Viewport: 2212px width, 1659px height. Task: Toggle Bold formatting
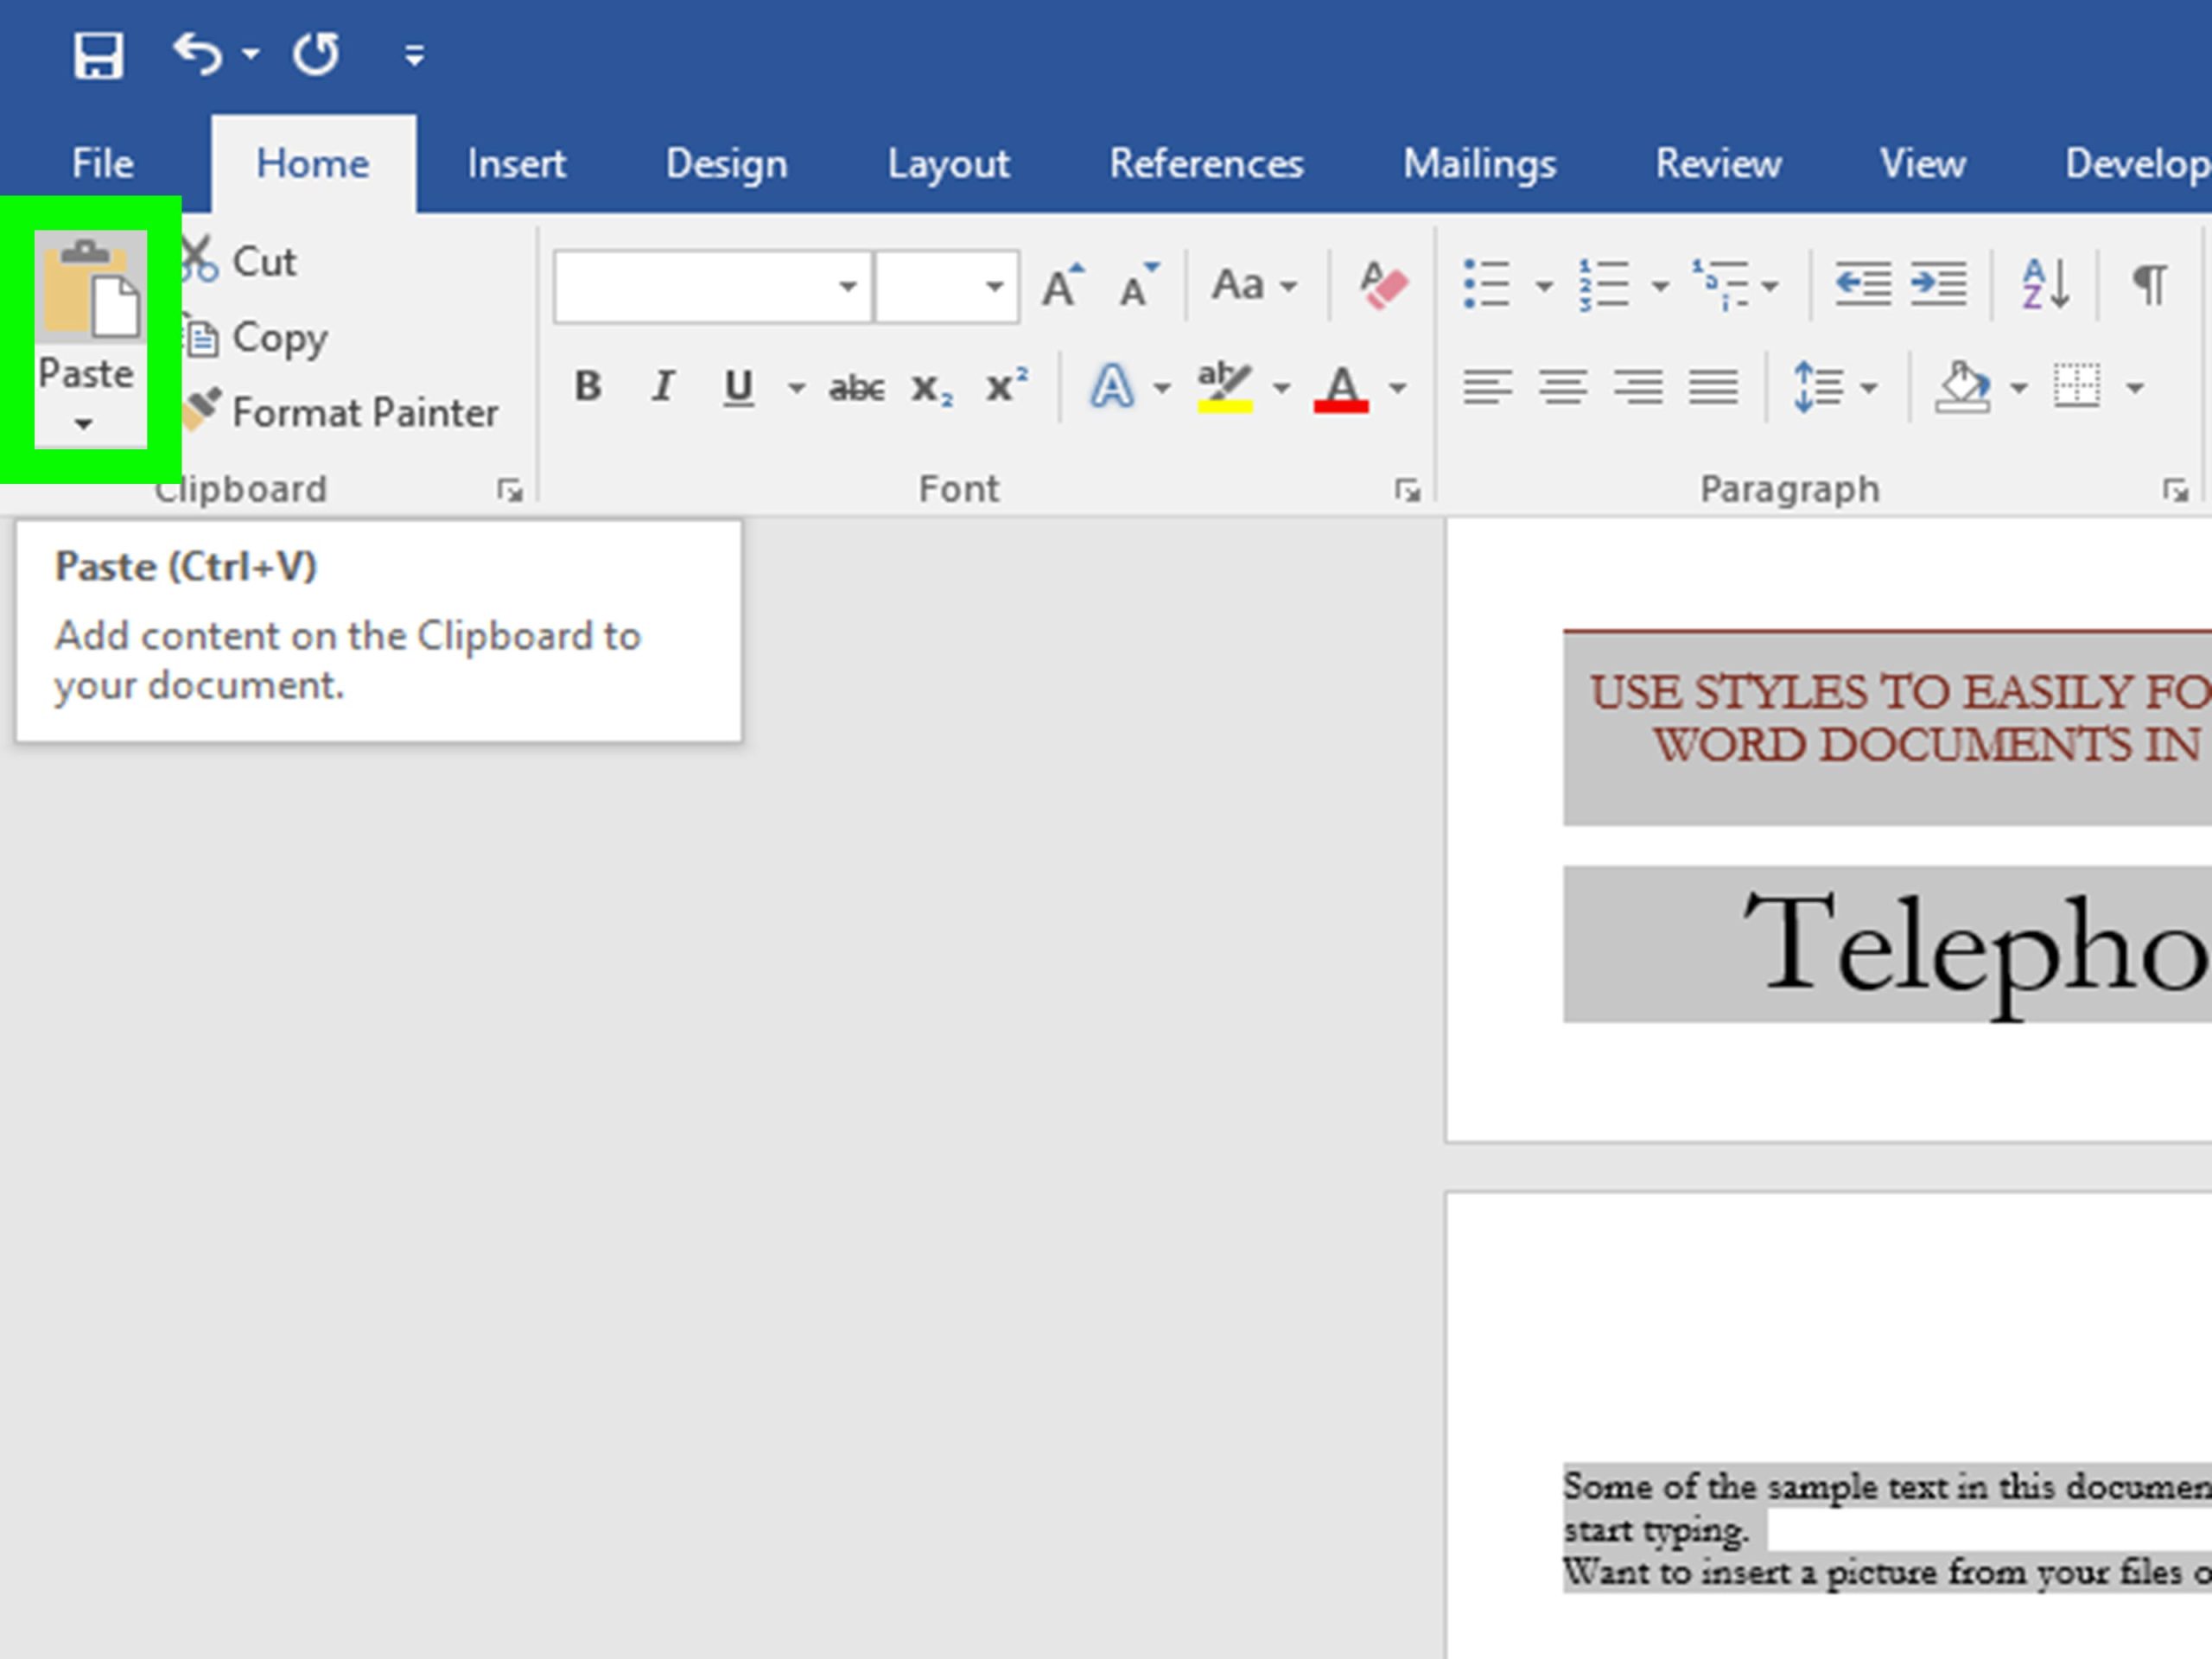click(588, 387)
